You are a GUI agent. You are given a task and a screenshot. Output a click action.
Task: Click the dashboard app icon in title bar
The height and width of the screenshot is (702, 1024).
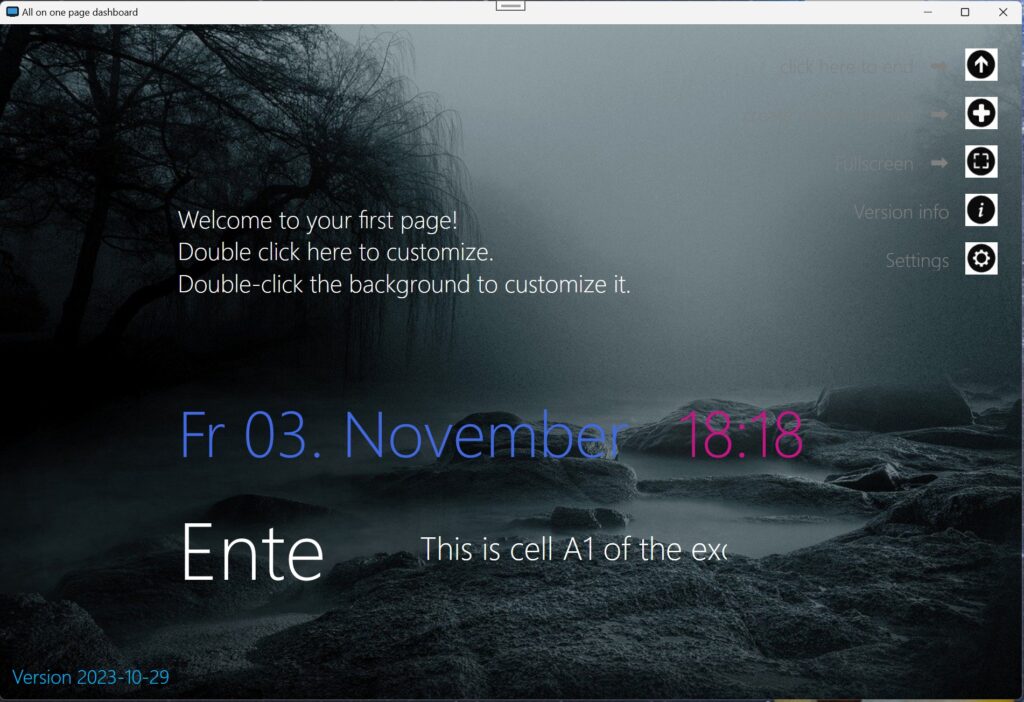tap(12, 12)
